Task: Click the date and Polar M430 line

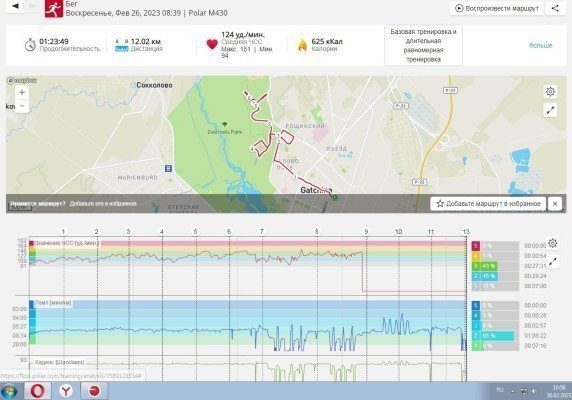Action: [147, 13]
